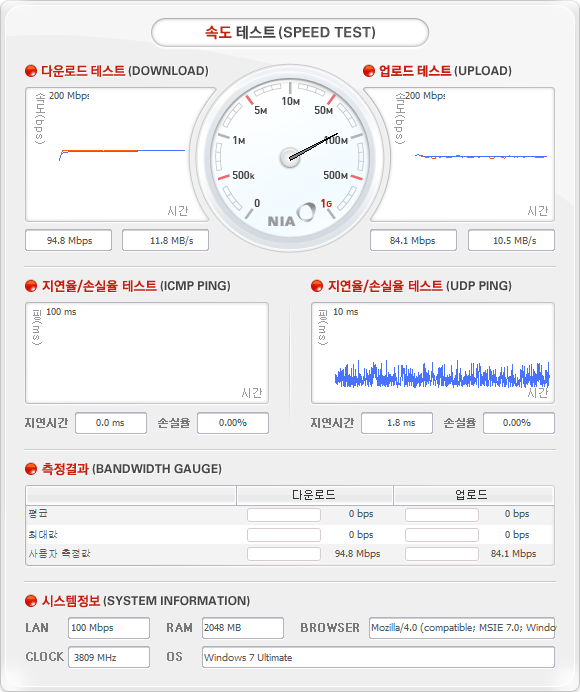Click the 최대값 row label
Image resolution: width=580 pixels, height=692 pixels.
click(x=43, y=534)
